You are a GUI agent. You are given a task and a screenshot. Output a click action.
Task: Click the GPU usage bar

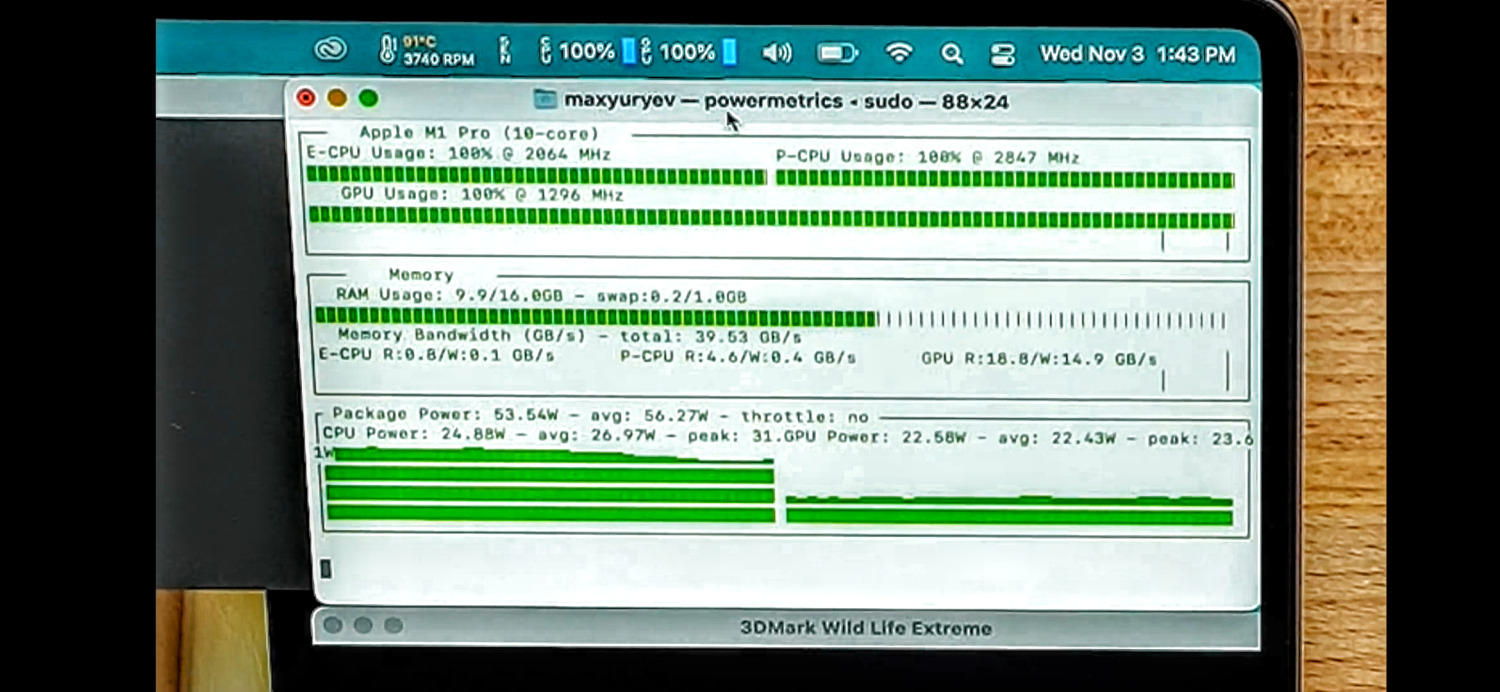pos(770,218)
